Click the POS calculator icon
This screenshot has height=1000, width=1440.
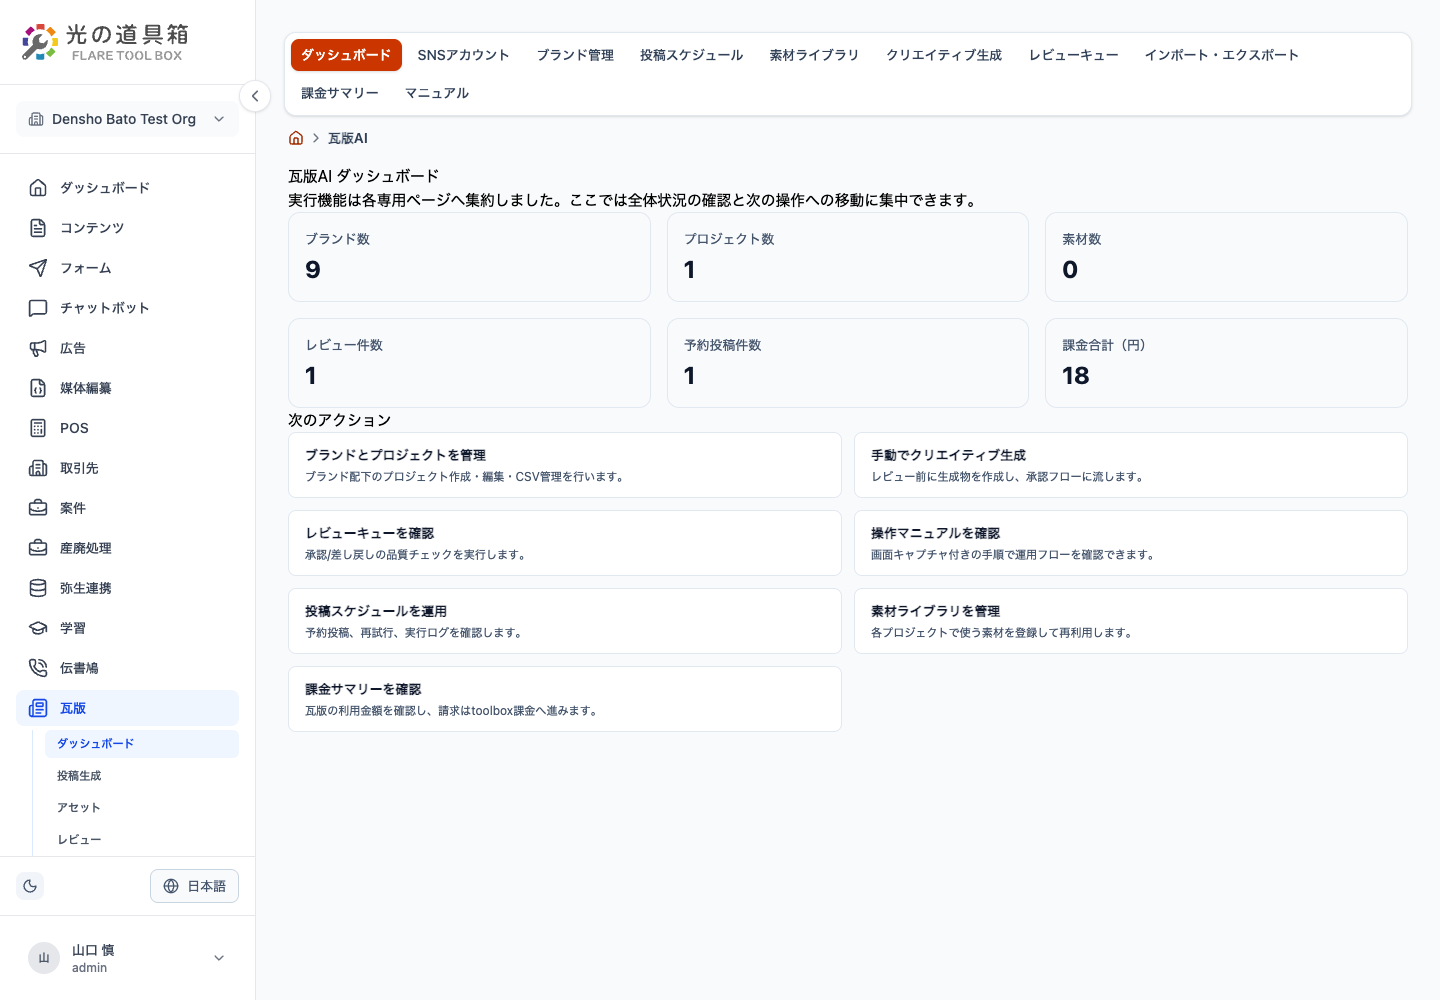38,428
